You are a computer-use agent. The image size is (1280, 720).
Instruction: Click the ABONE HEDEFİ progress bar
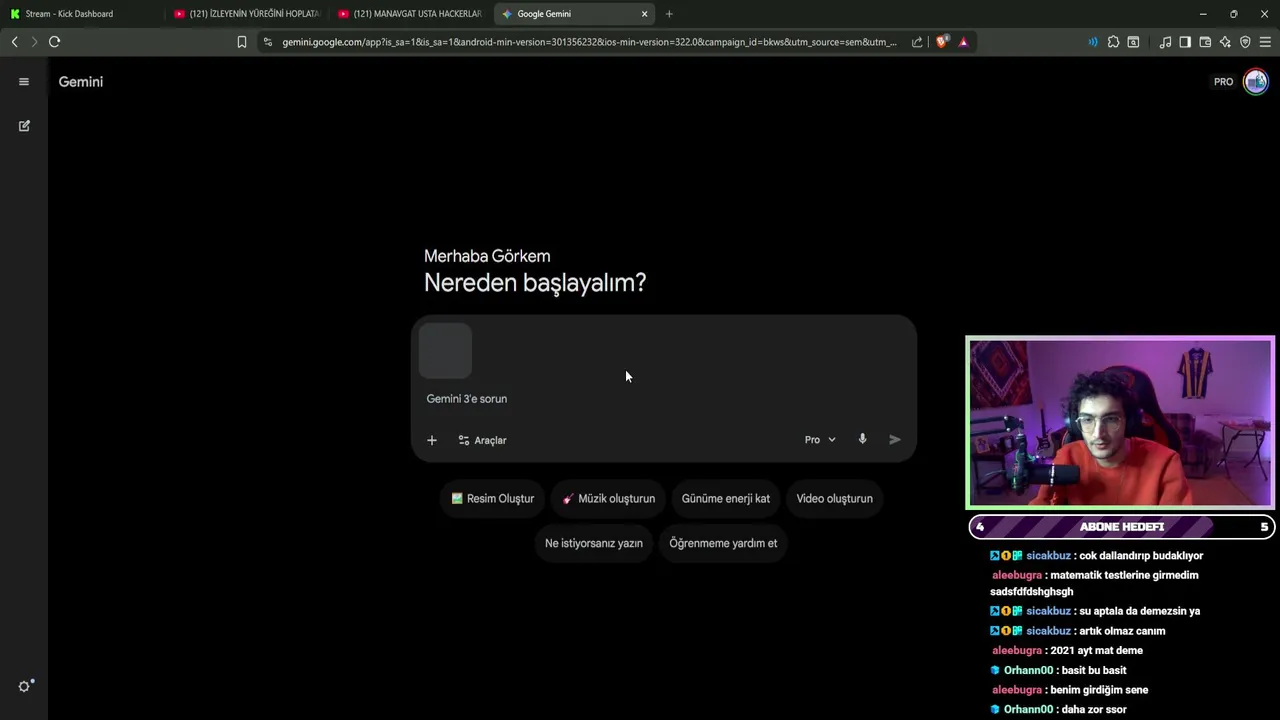tap(1121, 527)
